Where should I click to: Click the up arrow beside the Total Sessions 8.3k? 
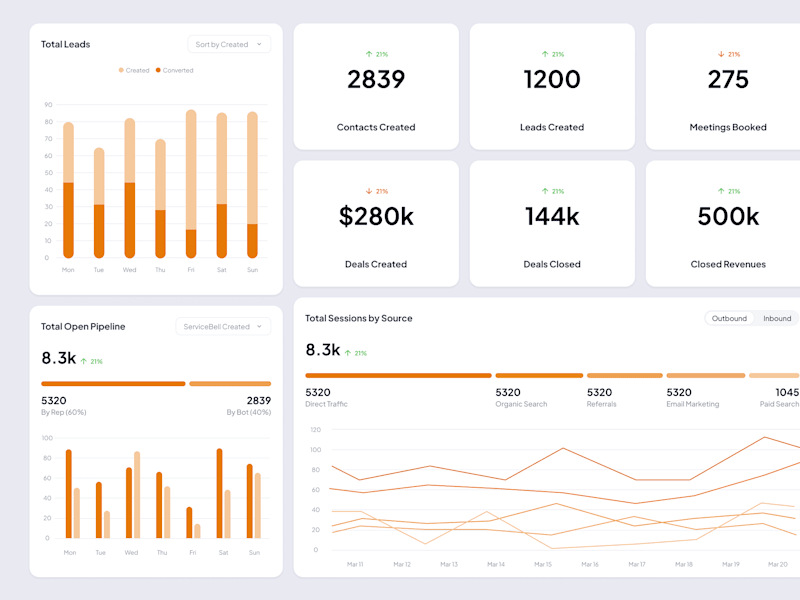(348, 353)
